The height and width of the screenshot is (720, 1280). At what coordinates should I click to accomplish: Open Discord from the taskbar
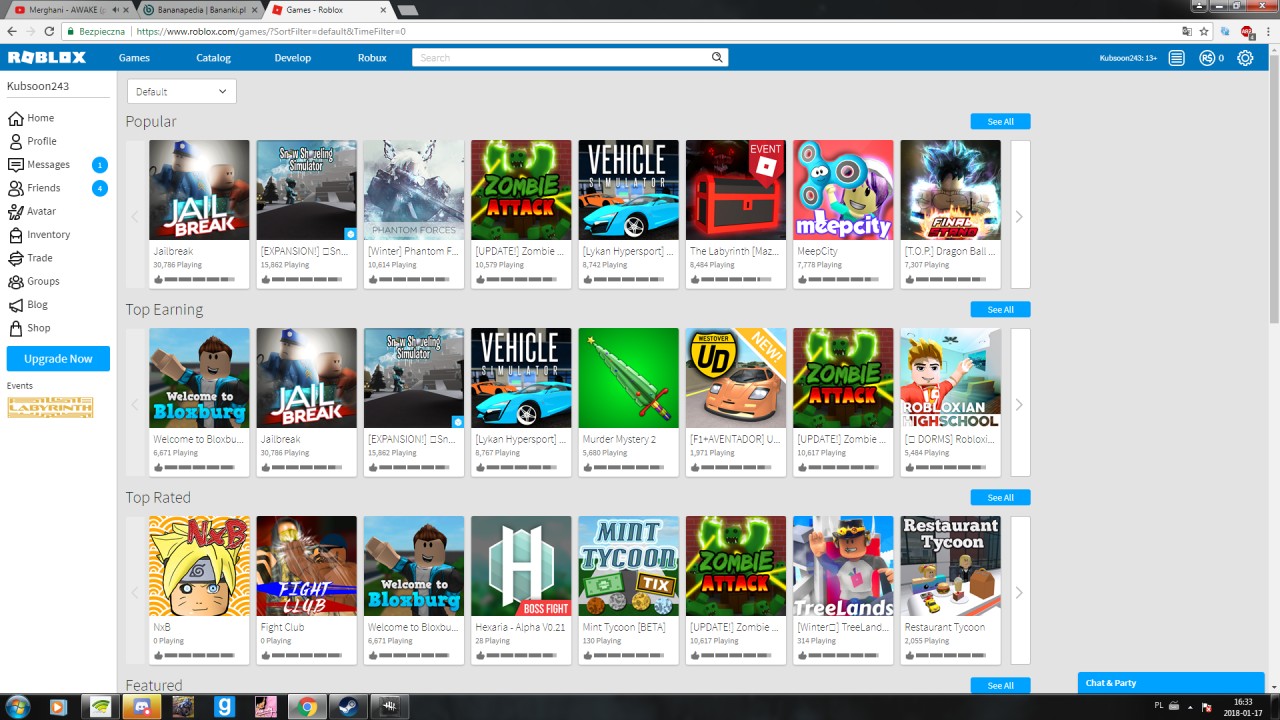pos(140,707)
